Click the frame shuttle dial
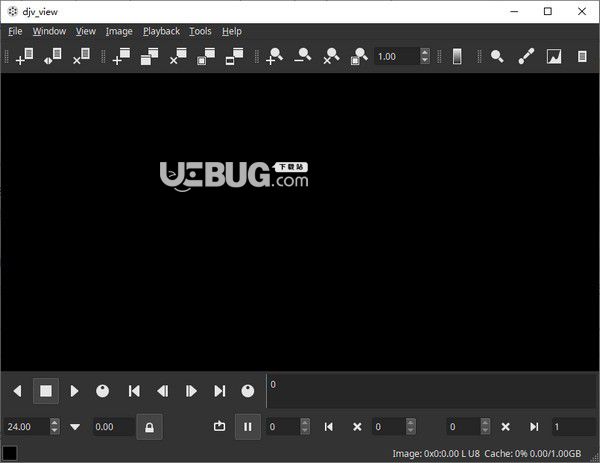Viewport: 600px width, 463px height. (x=248, y=391)
